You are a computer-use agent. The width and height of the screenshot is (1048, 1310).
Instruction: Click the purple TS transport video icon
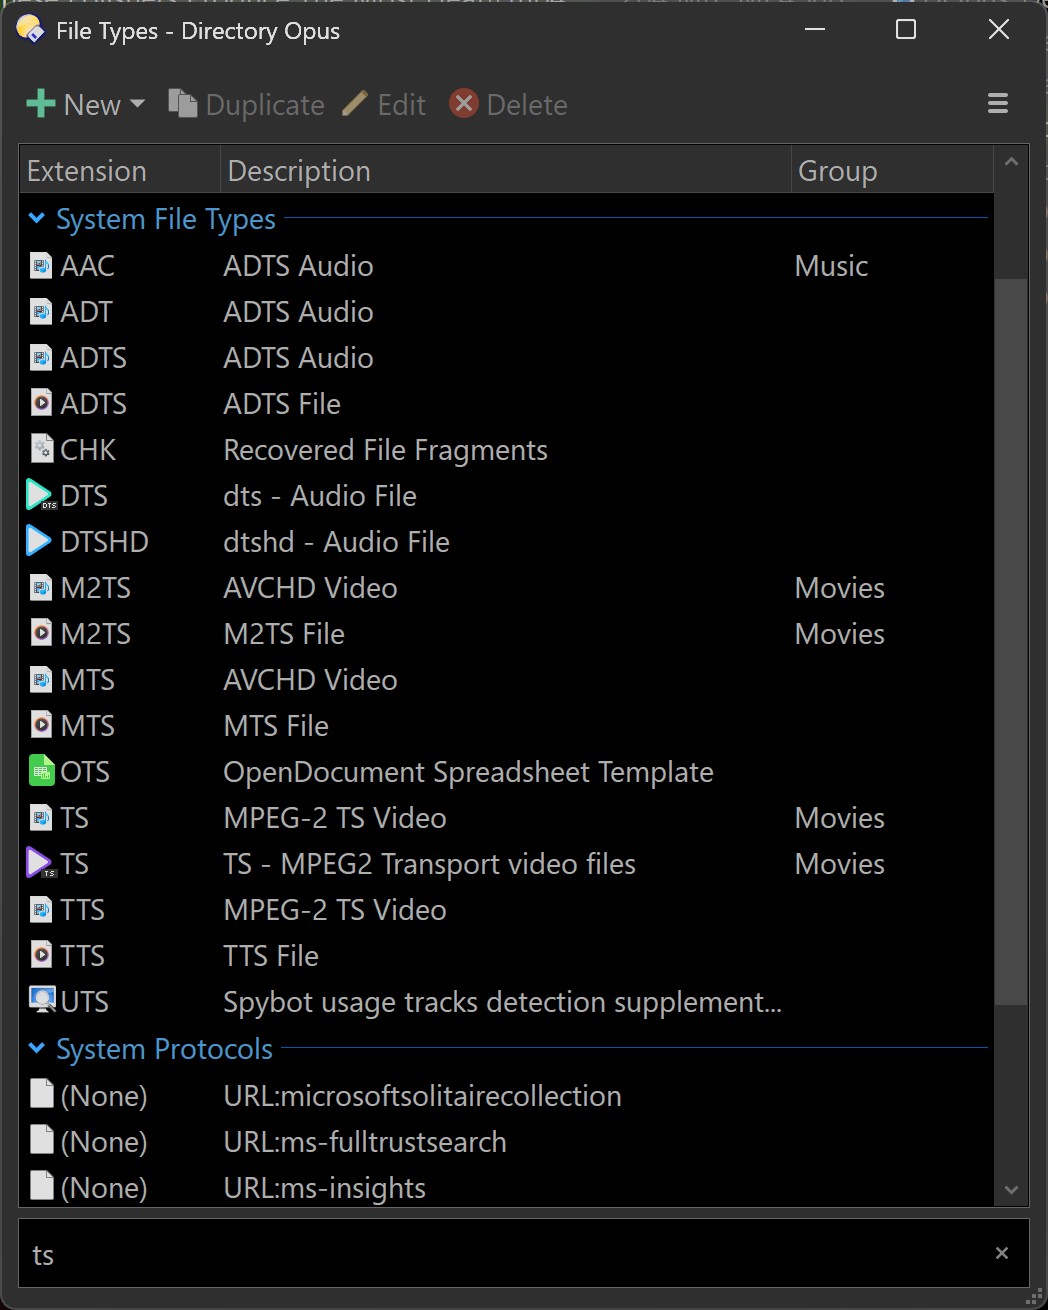tap(40, 863)
